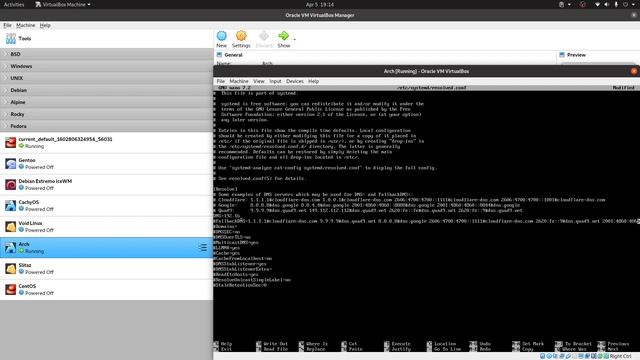The image size is (640, 360).
Task: Click the Preview section header icon
Action: coord(562,55)
